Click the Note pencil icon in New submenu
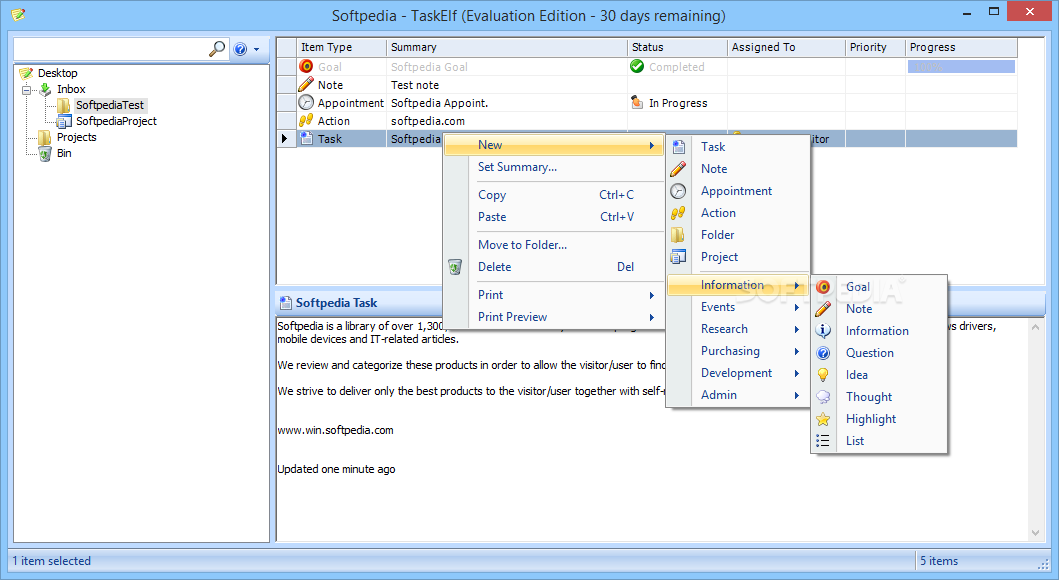Viewport: 1059px width, 580px height. click(678, 169)
